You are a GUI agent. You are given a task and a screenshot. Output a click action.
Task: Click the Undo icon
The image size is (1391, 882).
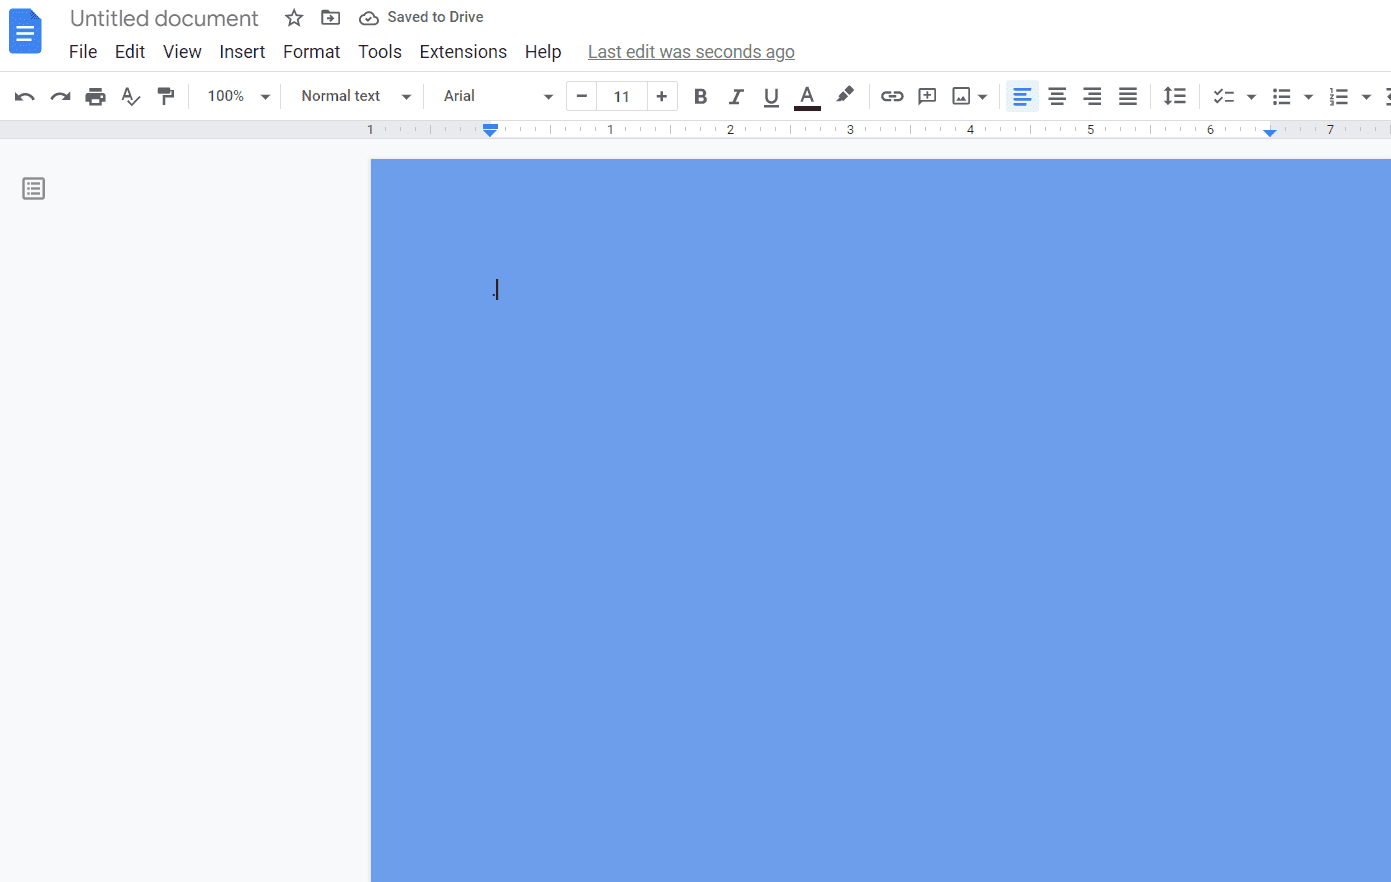24,96
